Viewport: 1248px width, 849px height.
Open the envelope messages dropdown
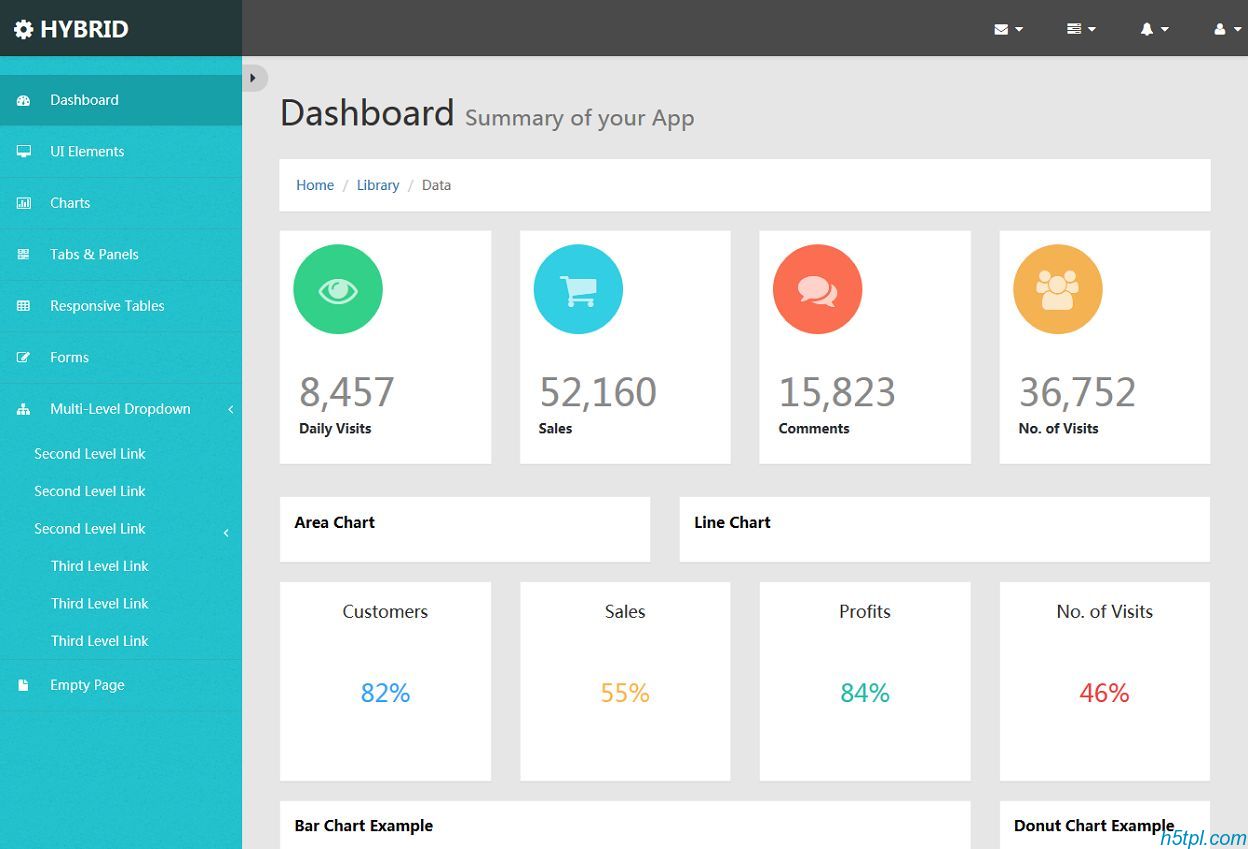1008,29
